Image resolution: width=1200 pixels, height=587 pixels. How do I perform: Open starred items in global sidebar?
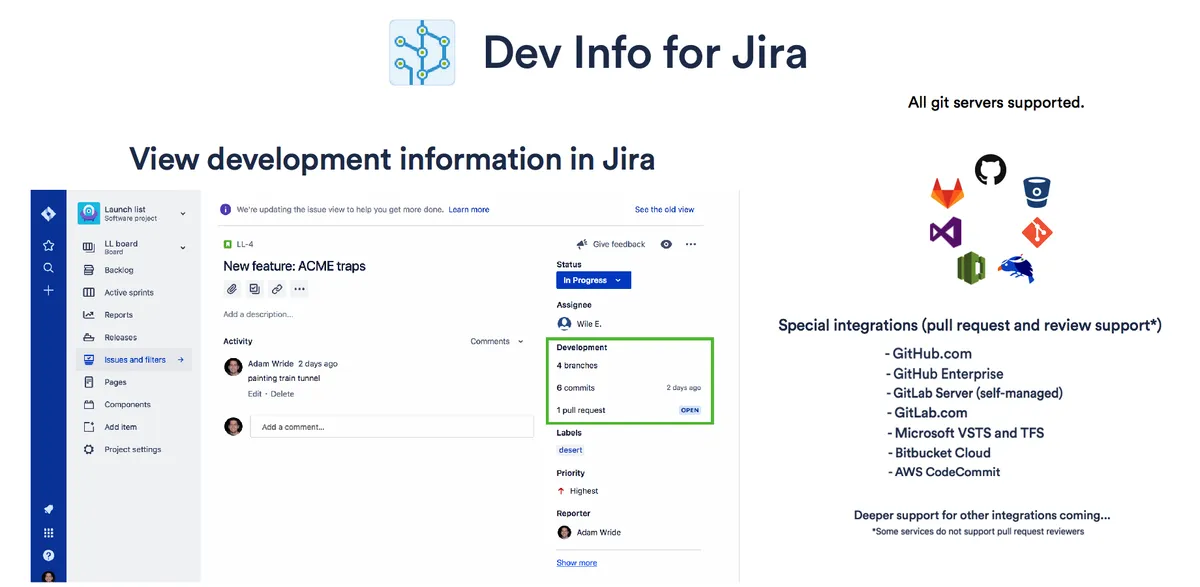[48, 245]
